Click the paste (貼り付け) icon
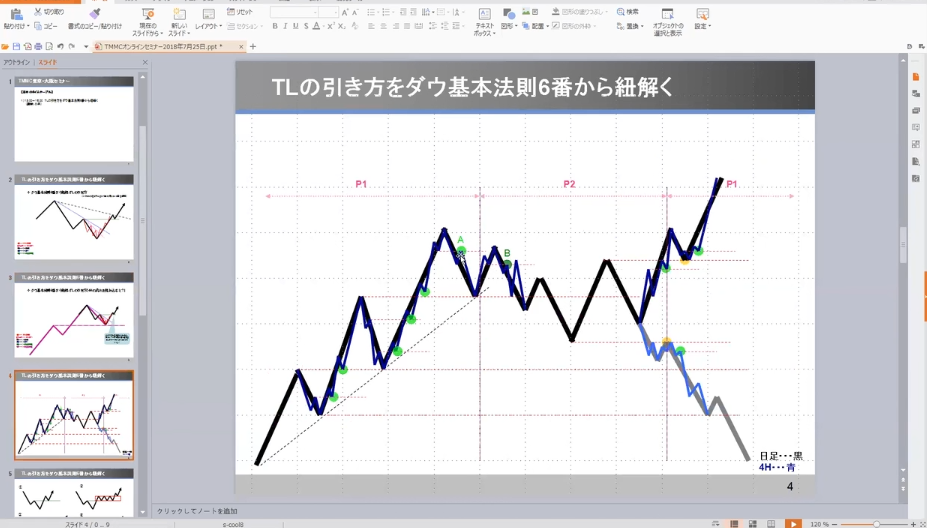This screenshot has width=927, height=528. (x=15, y=14)
